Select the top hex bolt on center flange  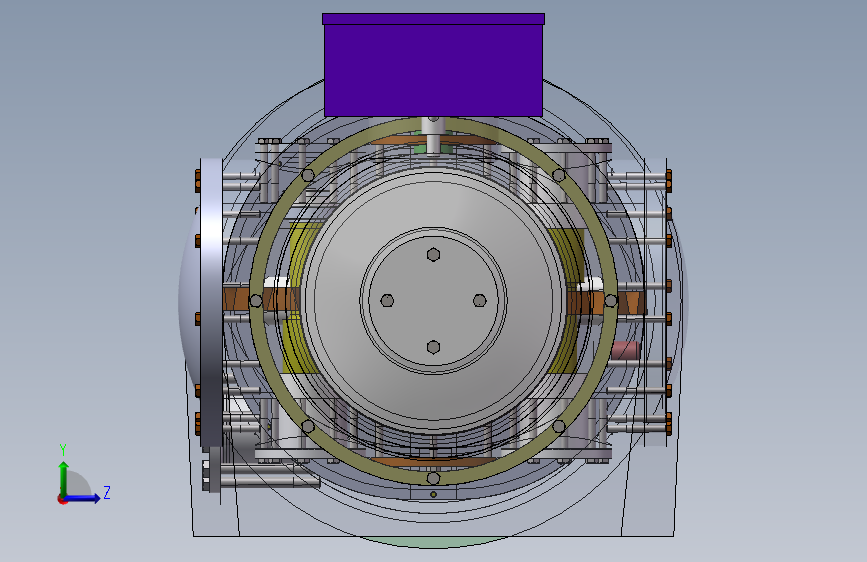point(434,254)
